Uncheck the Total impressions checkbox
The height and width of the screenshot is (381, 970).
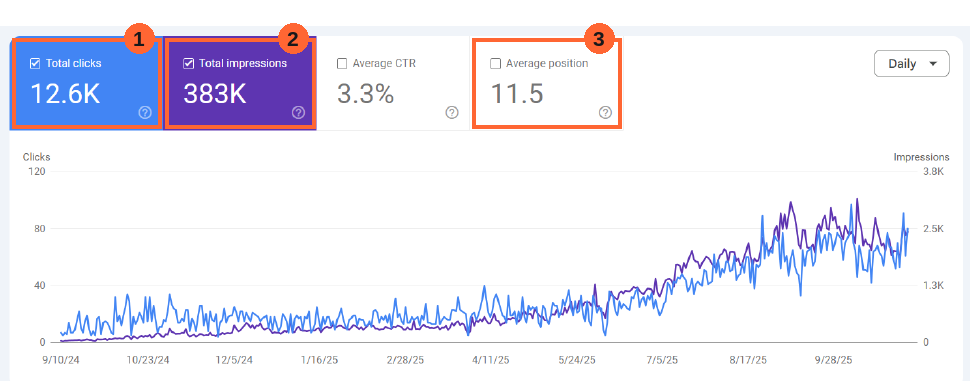pyautogui.click(x=189, y=63)
